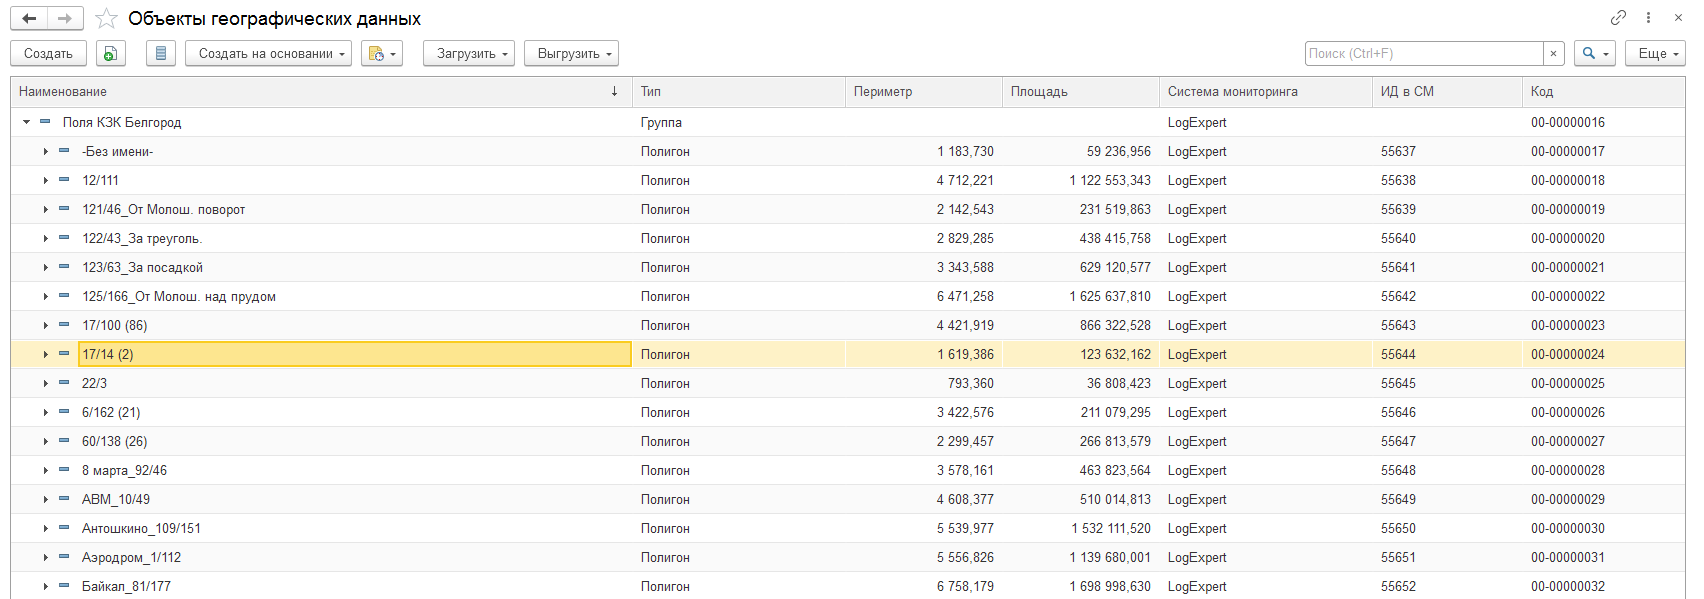Click the forward navigation arrow
The height and width of the screenshot is (599, 1704).
pyautogui.click(x=65, y=19)
